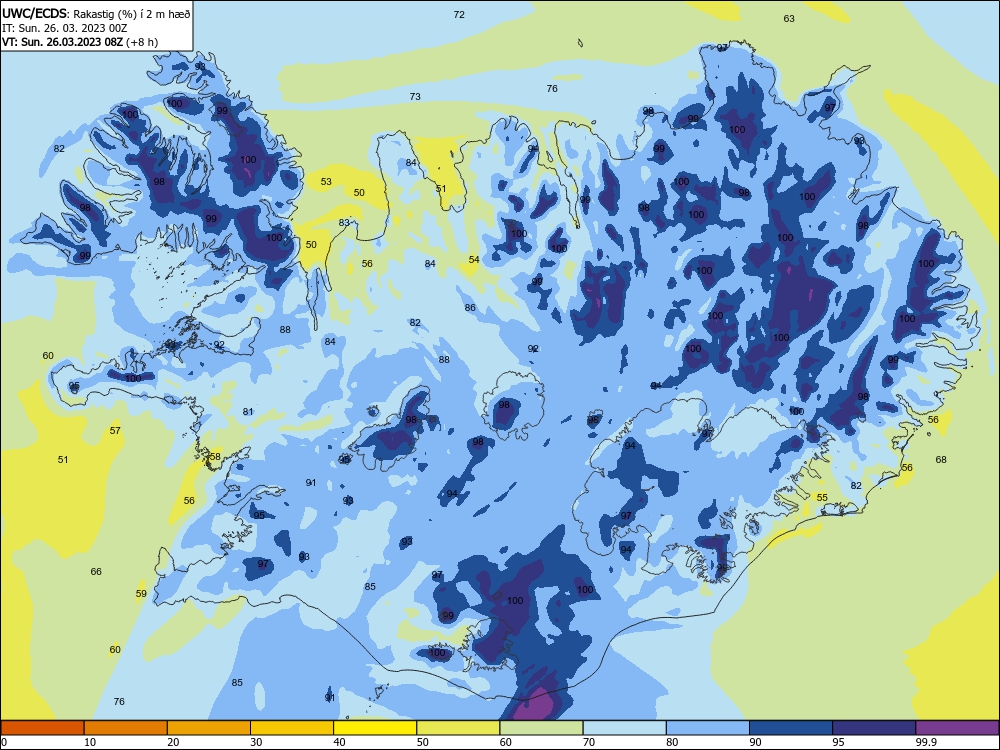
Task: Click the map value 58 near the coast
Action: click(x=215, y=457)
